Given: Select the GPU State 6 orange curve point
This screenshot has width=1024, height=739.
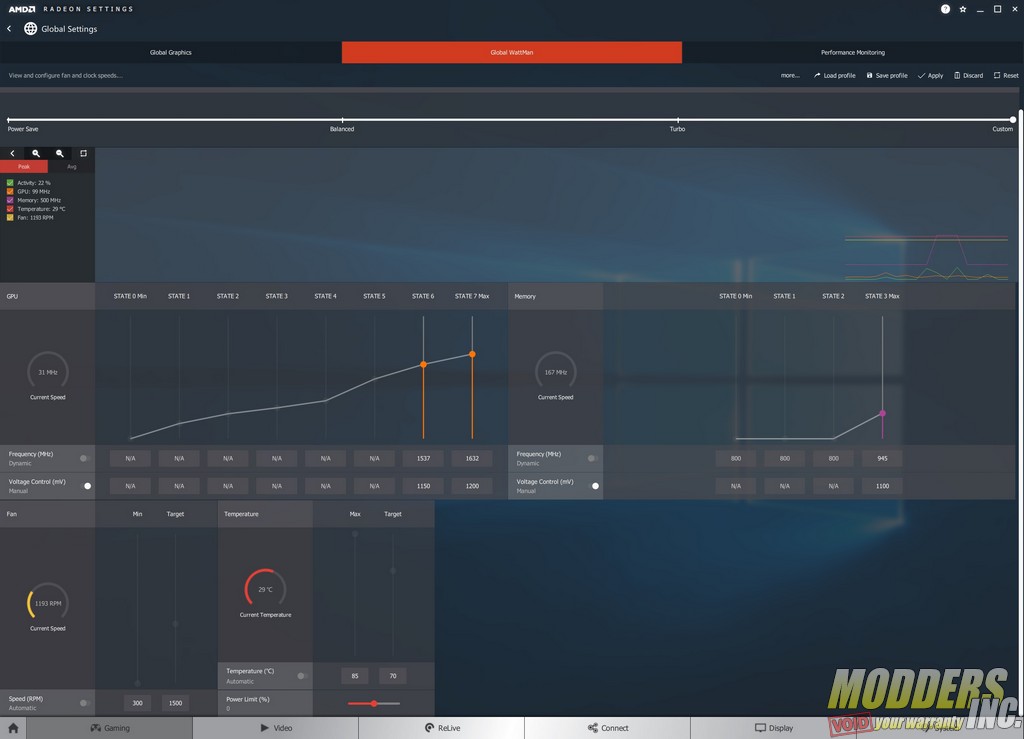Looking at the screenshot, I should pos(423,364).
